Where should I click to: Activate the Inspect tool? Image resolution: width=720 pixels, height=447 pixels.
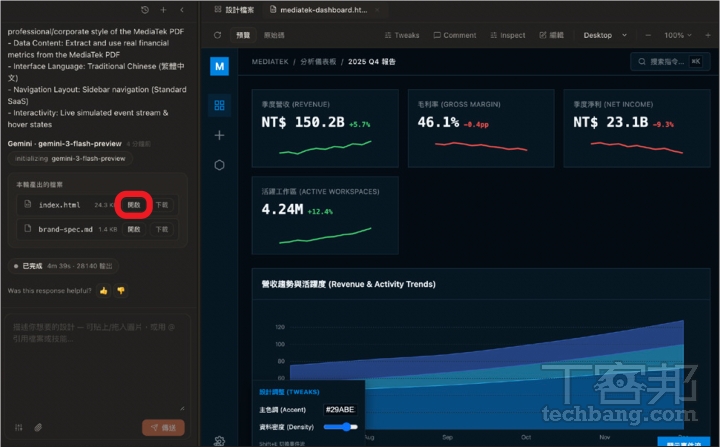(x=507, y=35)
